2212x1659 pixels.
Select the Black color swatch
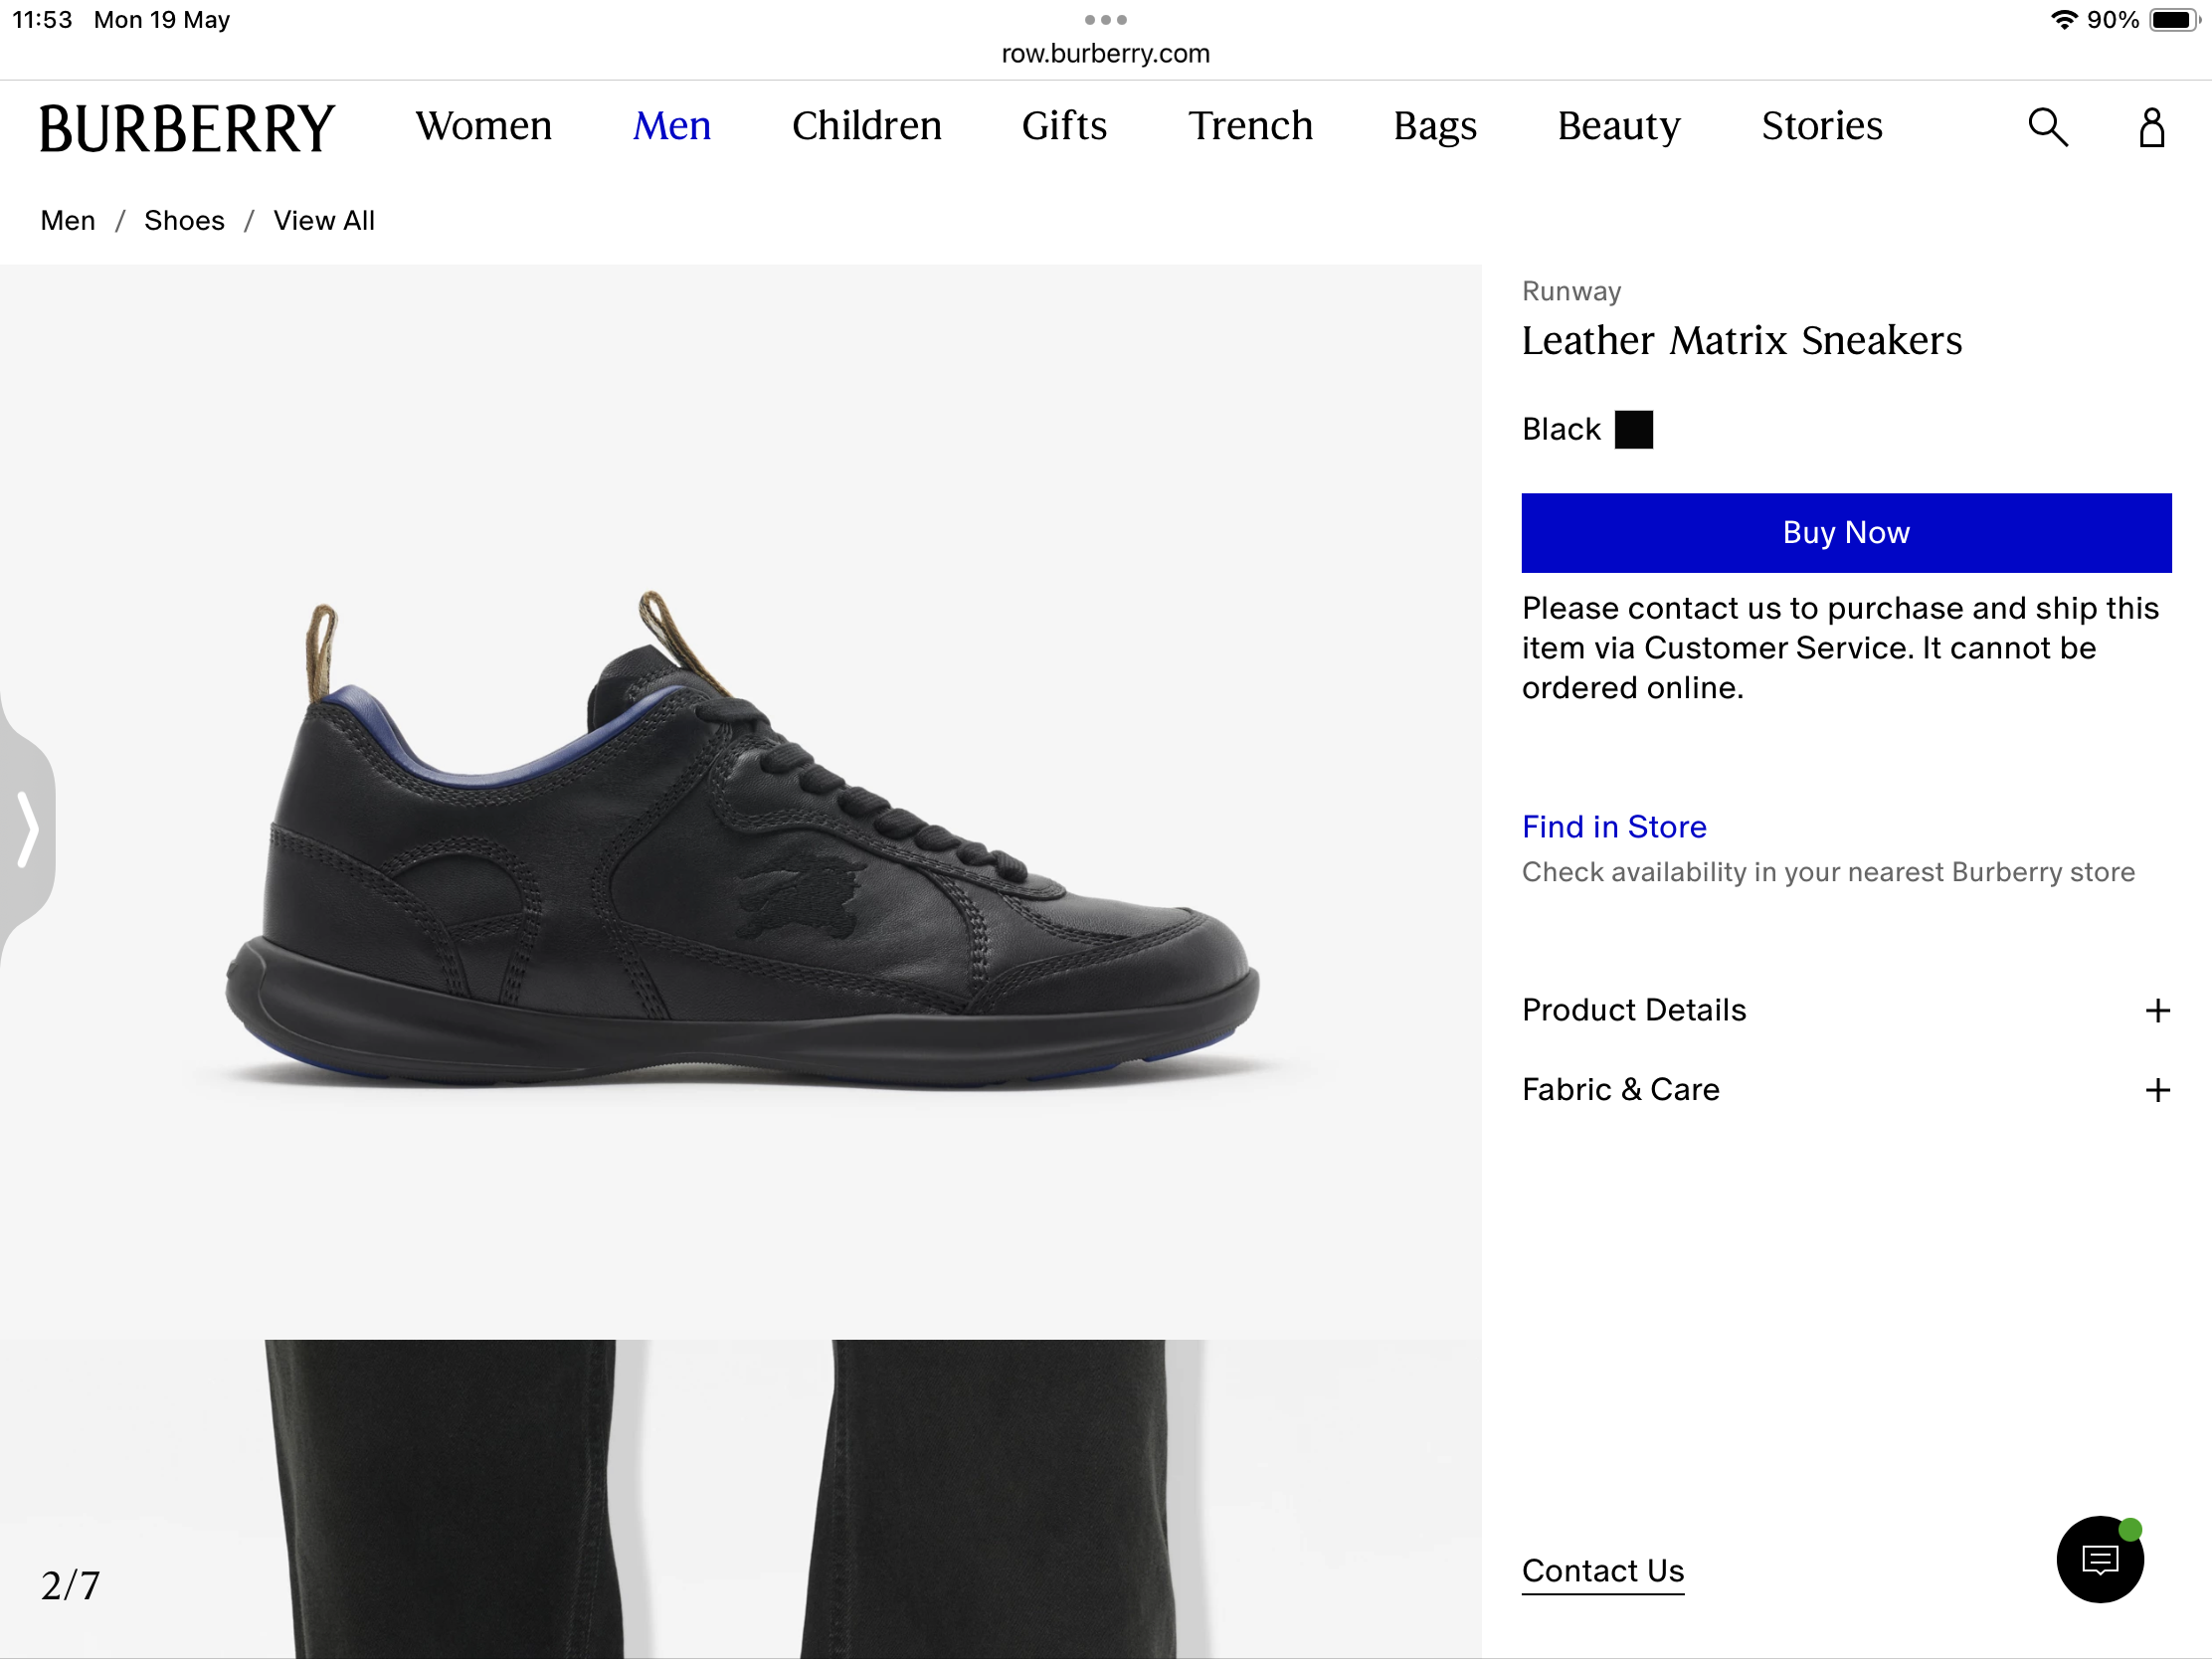(x=1633, y=430)
